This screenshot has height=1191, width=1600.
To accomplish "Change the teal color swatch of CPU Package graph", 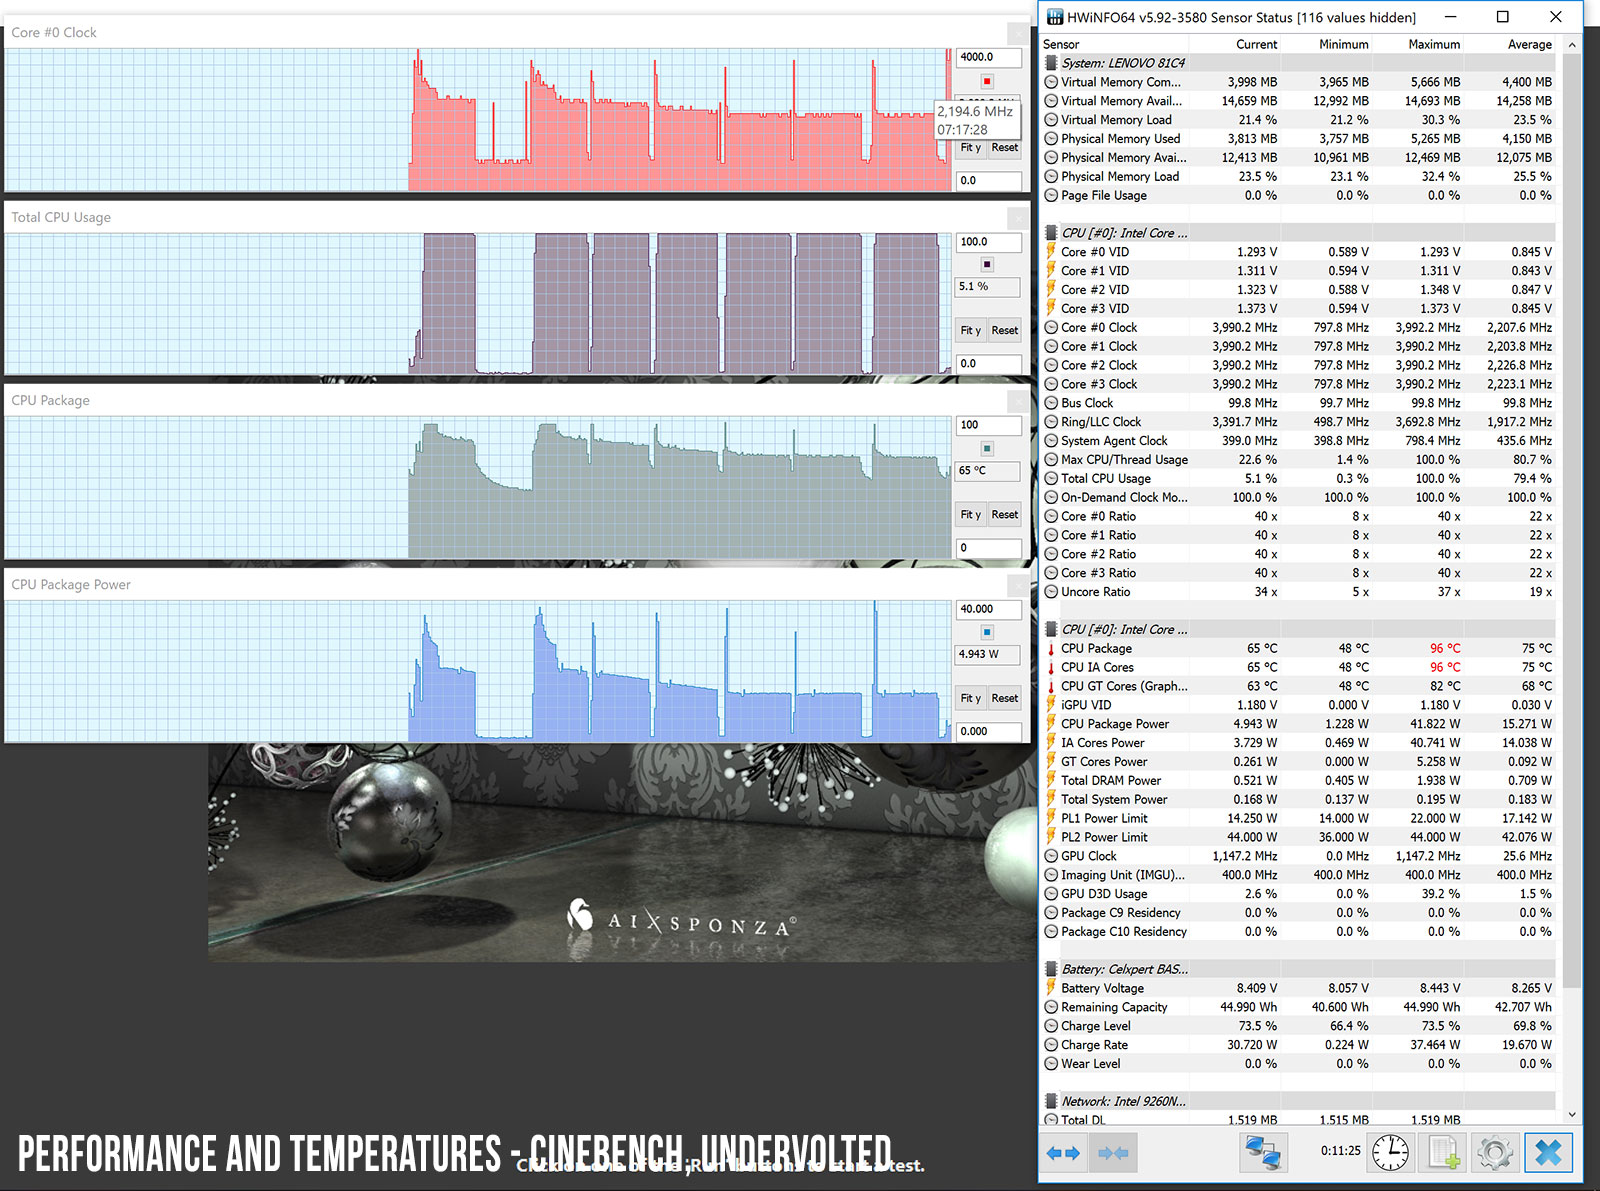I will tap(987, 449).
